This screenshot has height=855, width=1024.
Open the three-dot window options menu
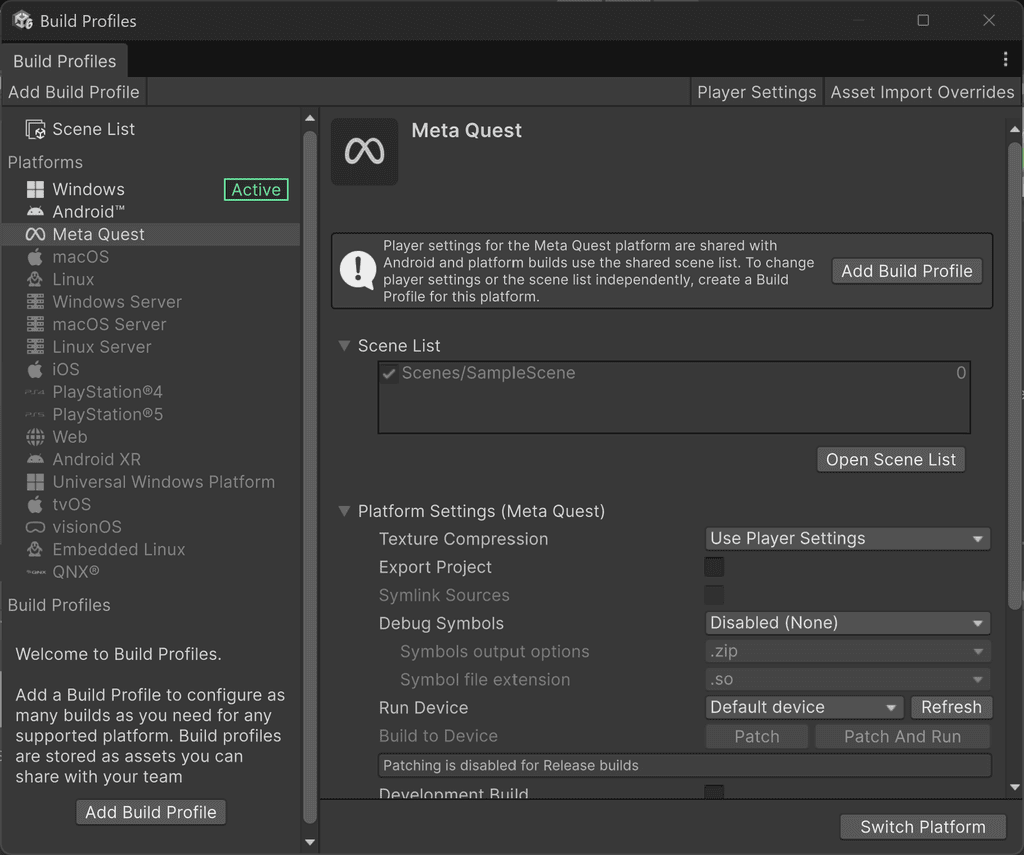point(1005,60)
